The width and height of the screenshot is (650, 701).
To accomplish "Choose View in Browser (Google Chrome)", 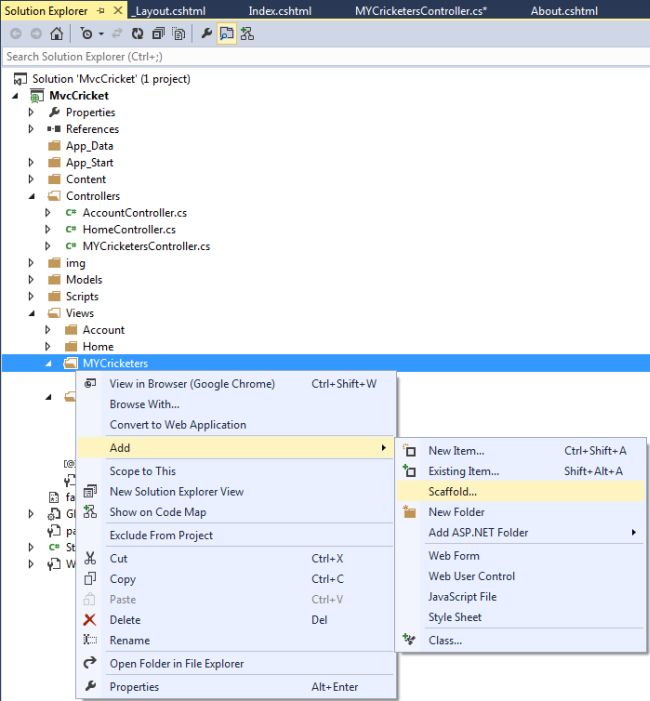I will [236, 384].
